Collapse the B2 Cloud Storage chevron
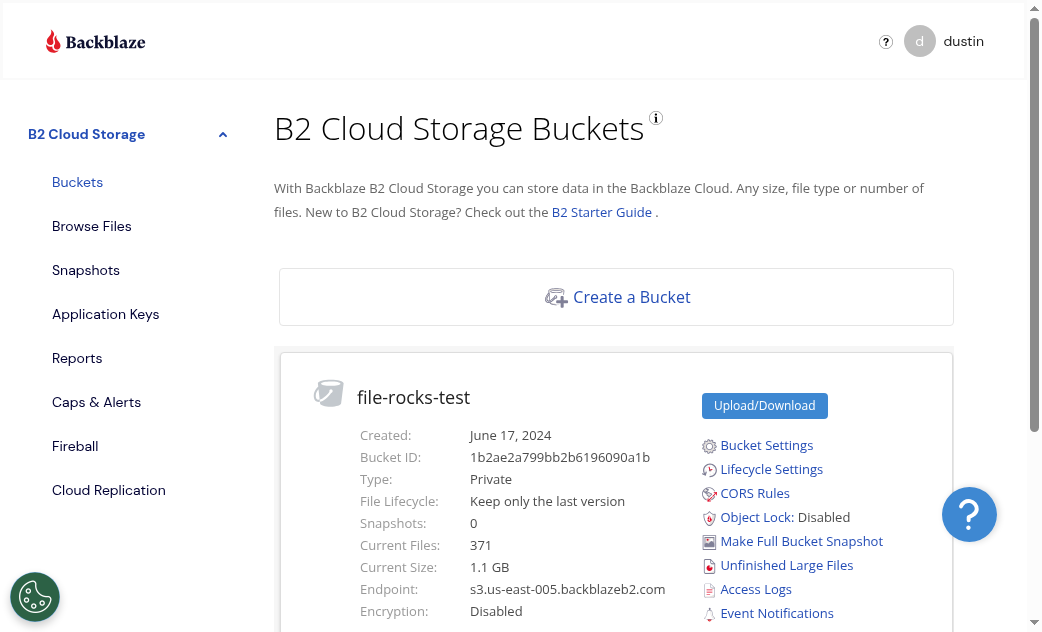 pyautogui.click(x=223, y=135)
